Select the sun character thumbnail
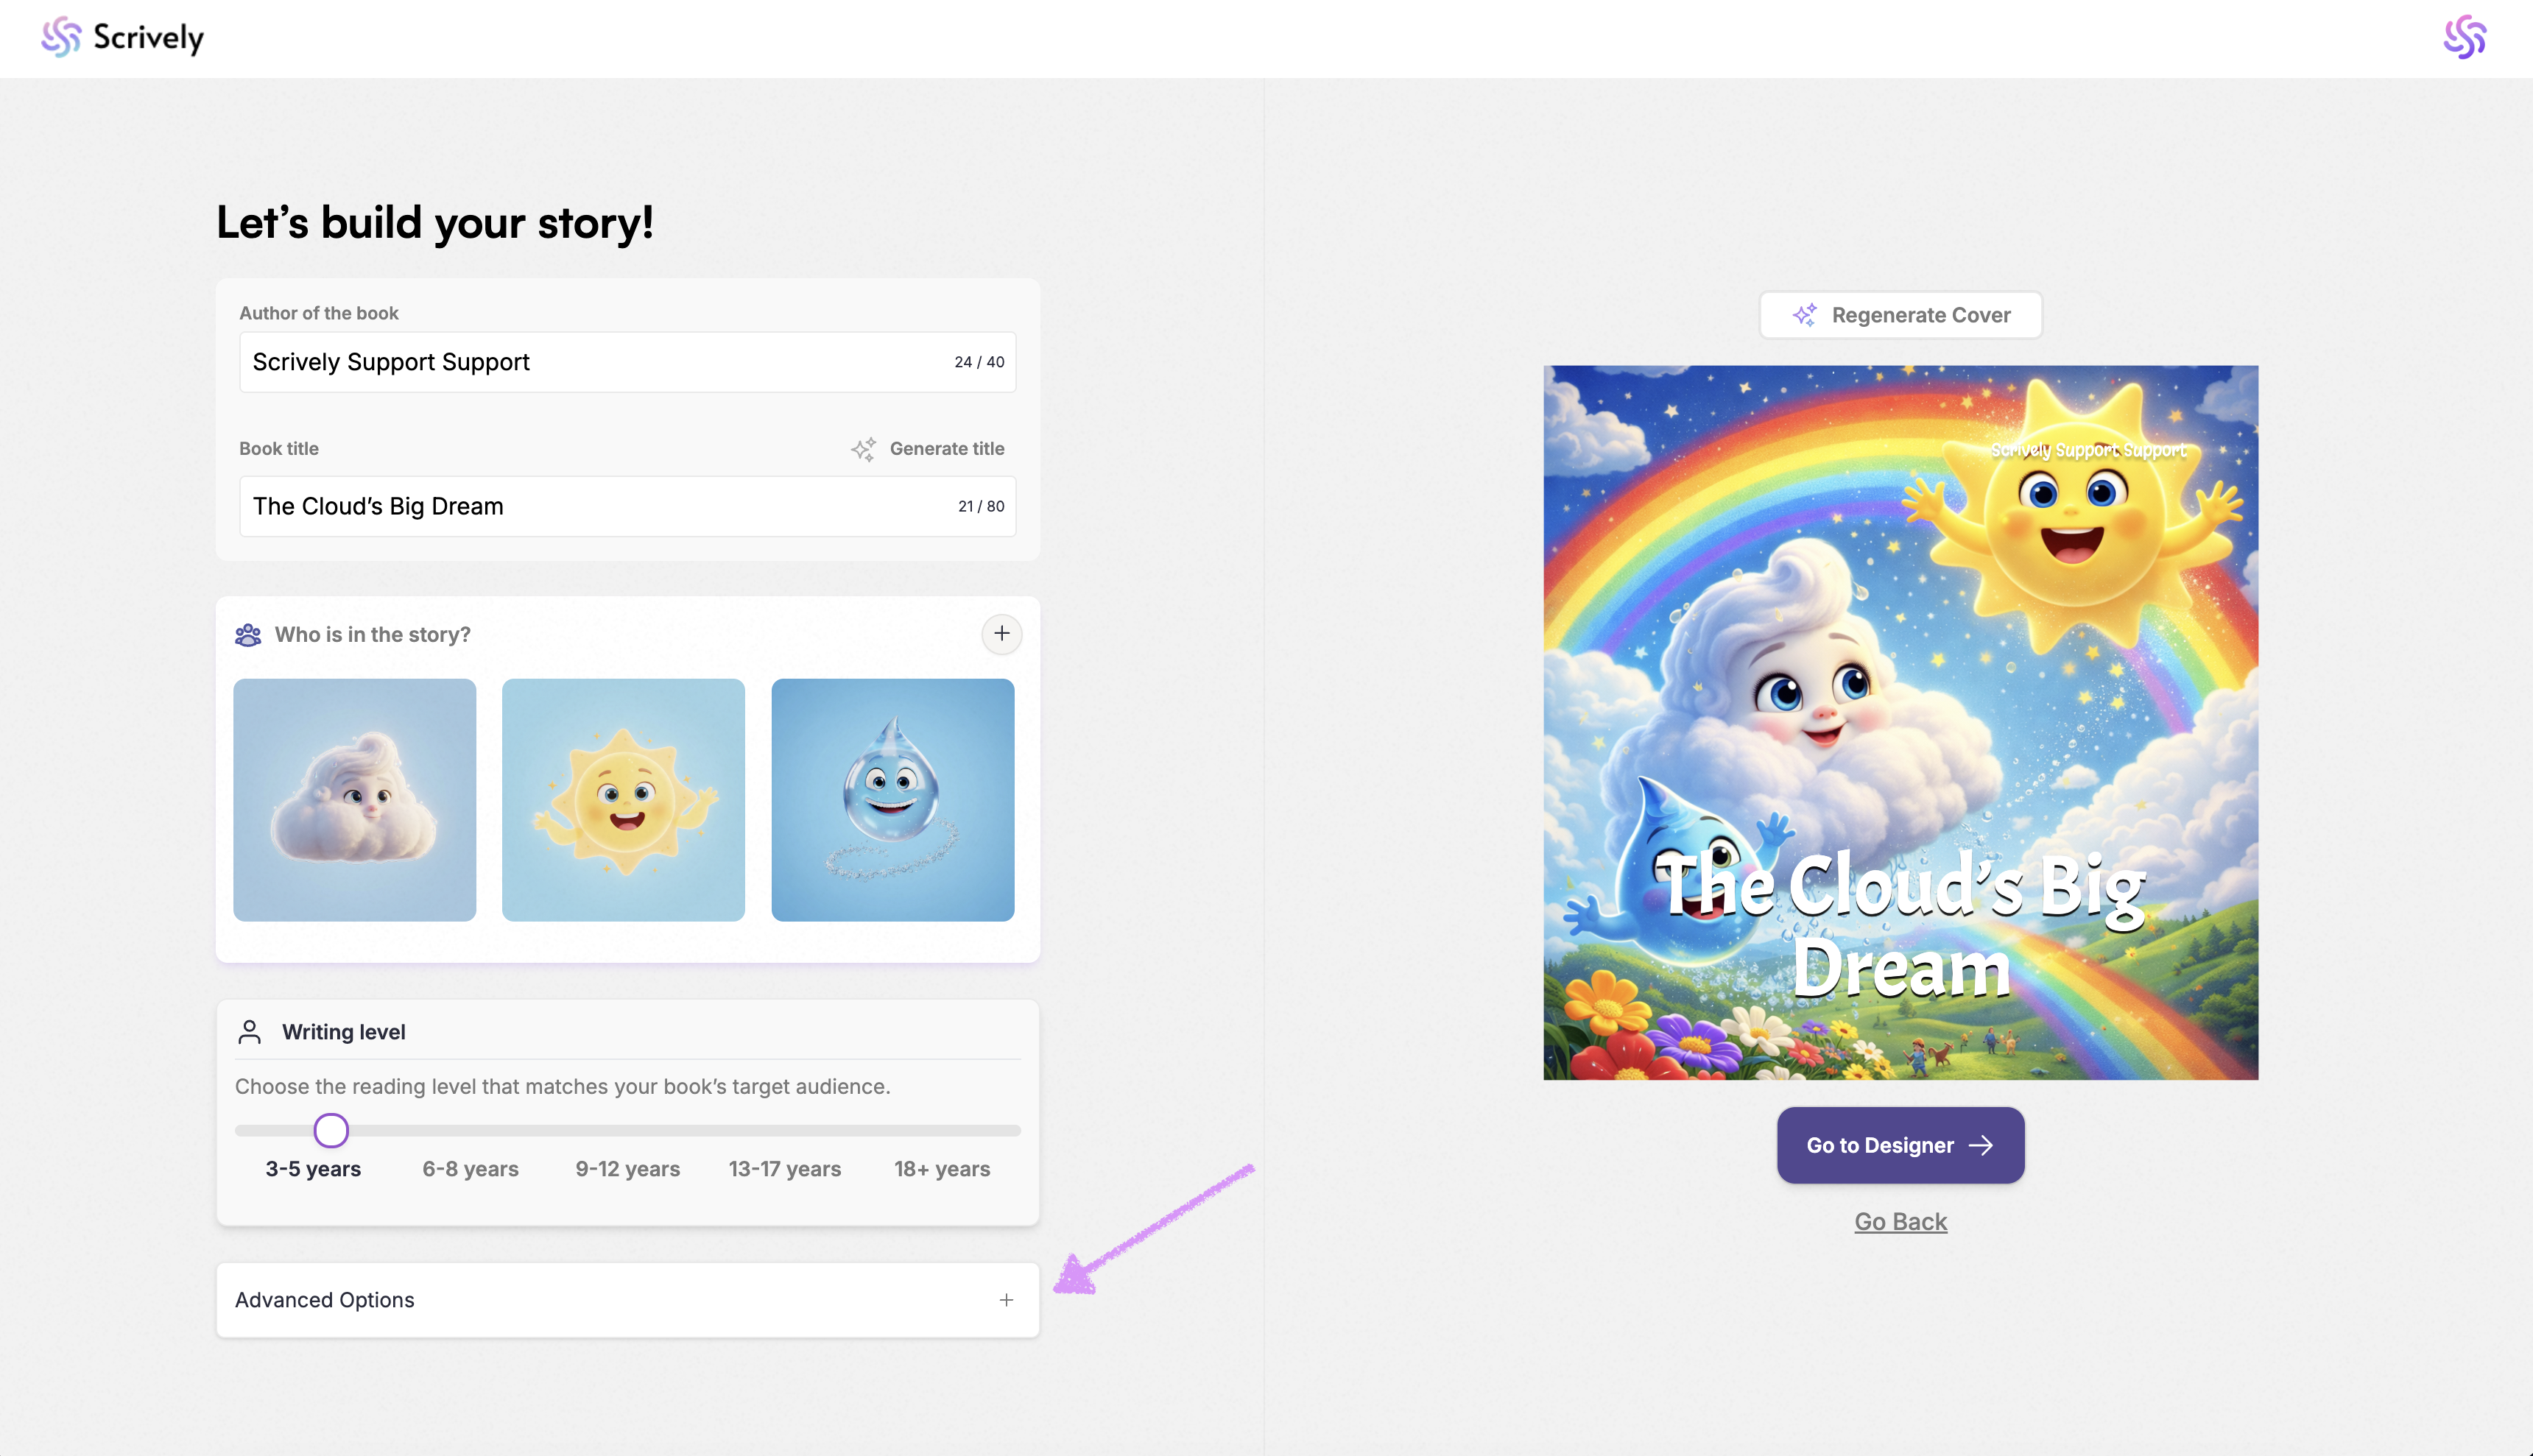Screen dimensions: 2533x1456 623,800
